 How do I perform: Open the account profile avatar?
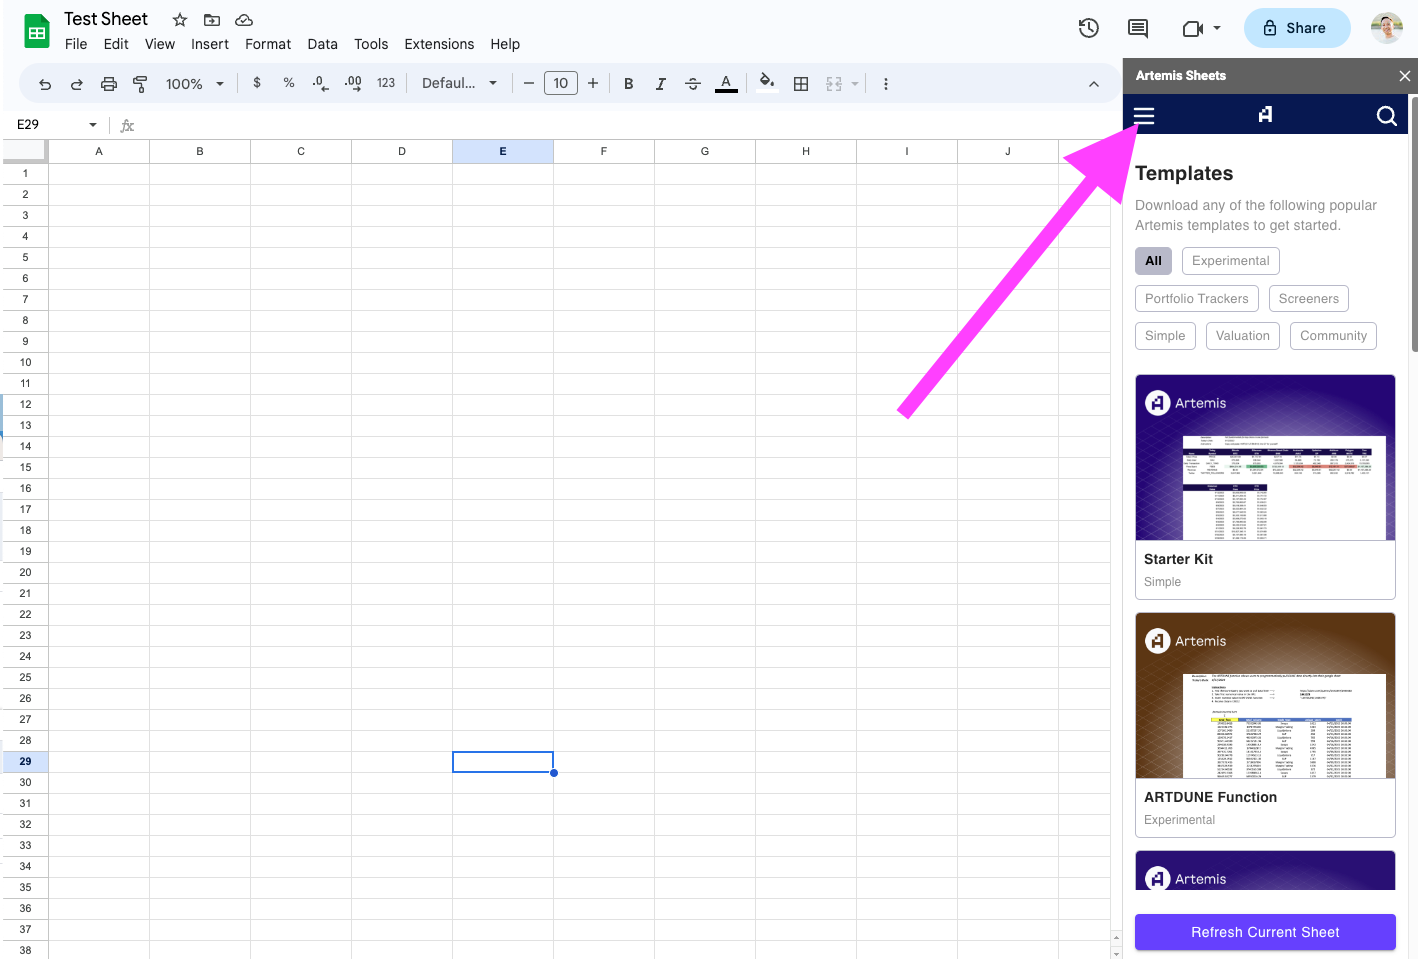[1386, 28]
